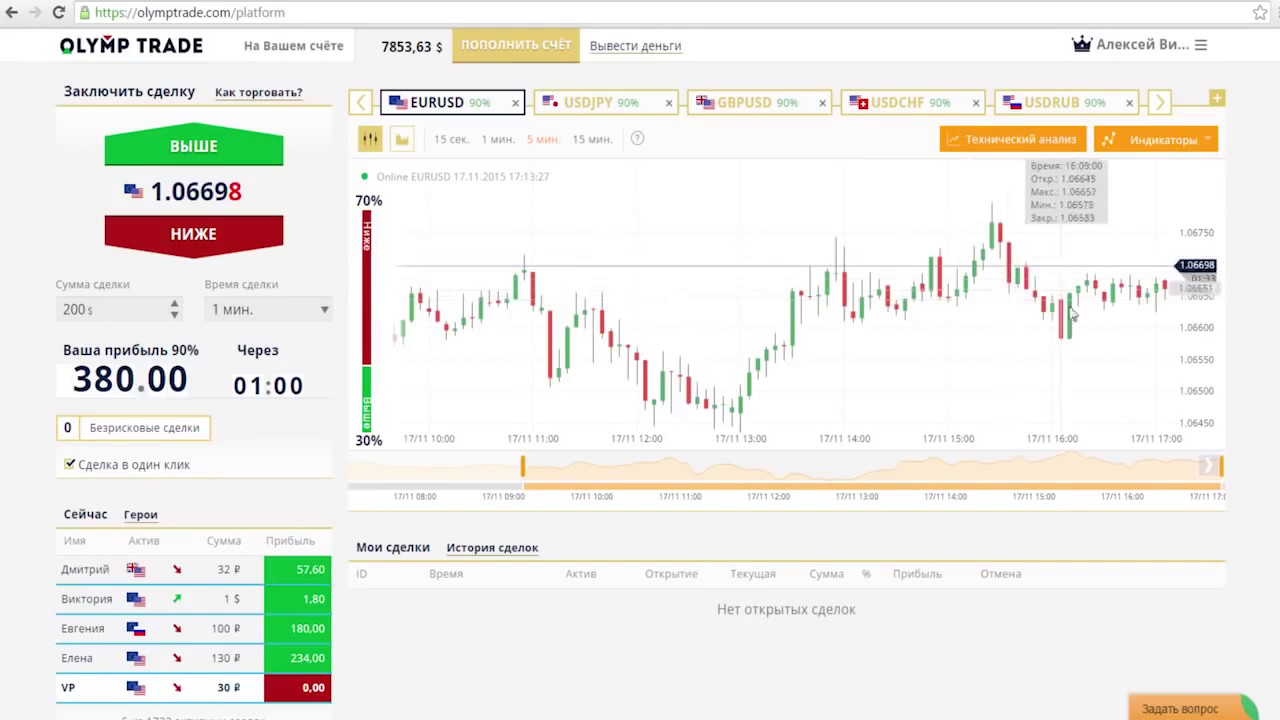
Task: Click Вывести деньги link
Action: pyautogui.click(x=635, y=46)
